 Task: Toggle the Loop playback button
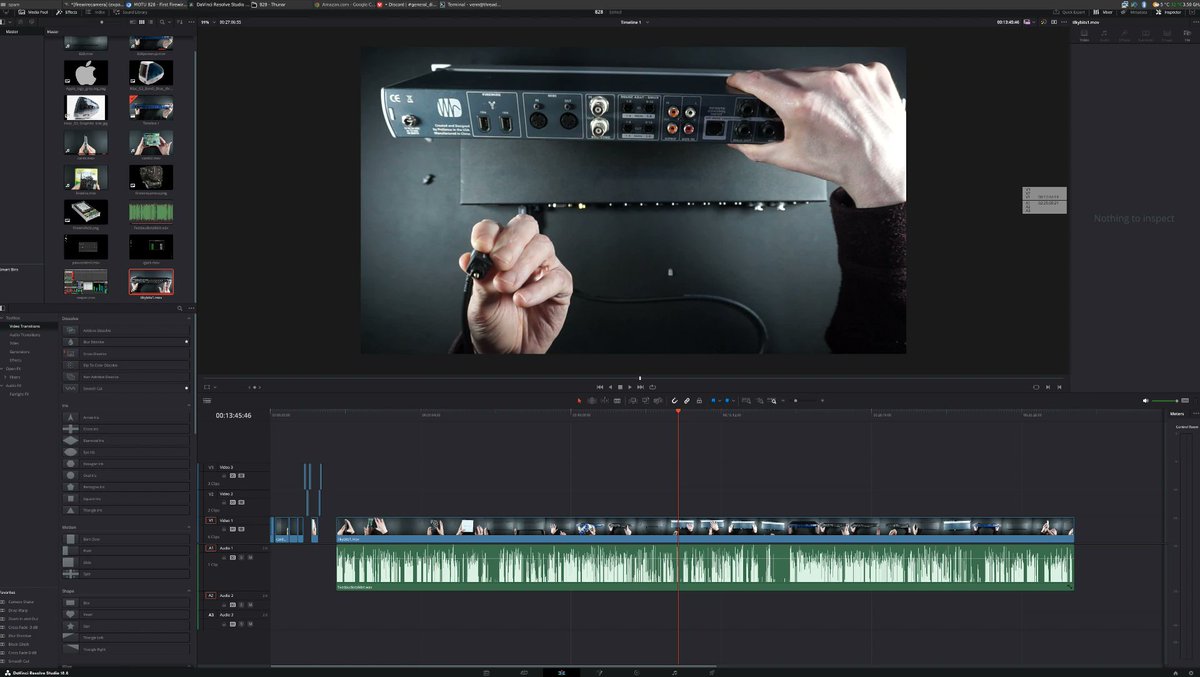coord(652,386)
